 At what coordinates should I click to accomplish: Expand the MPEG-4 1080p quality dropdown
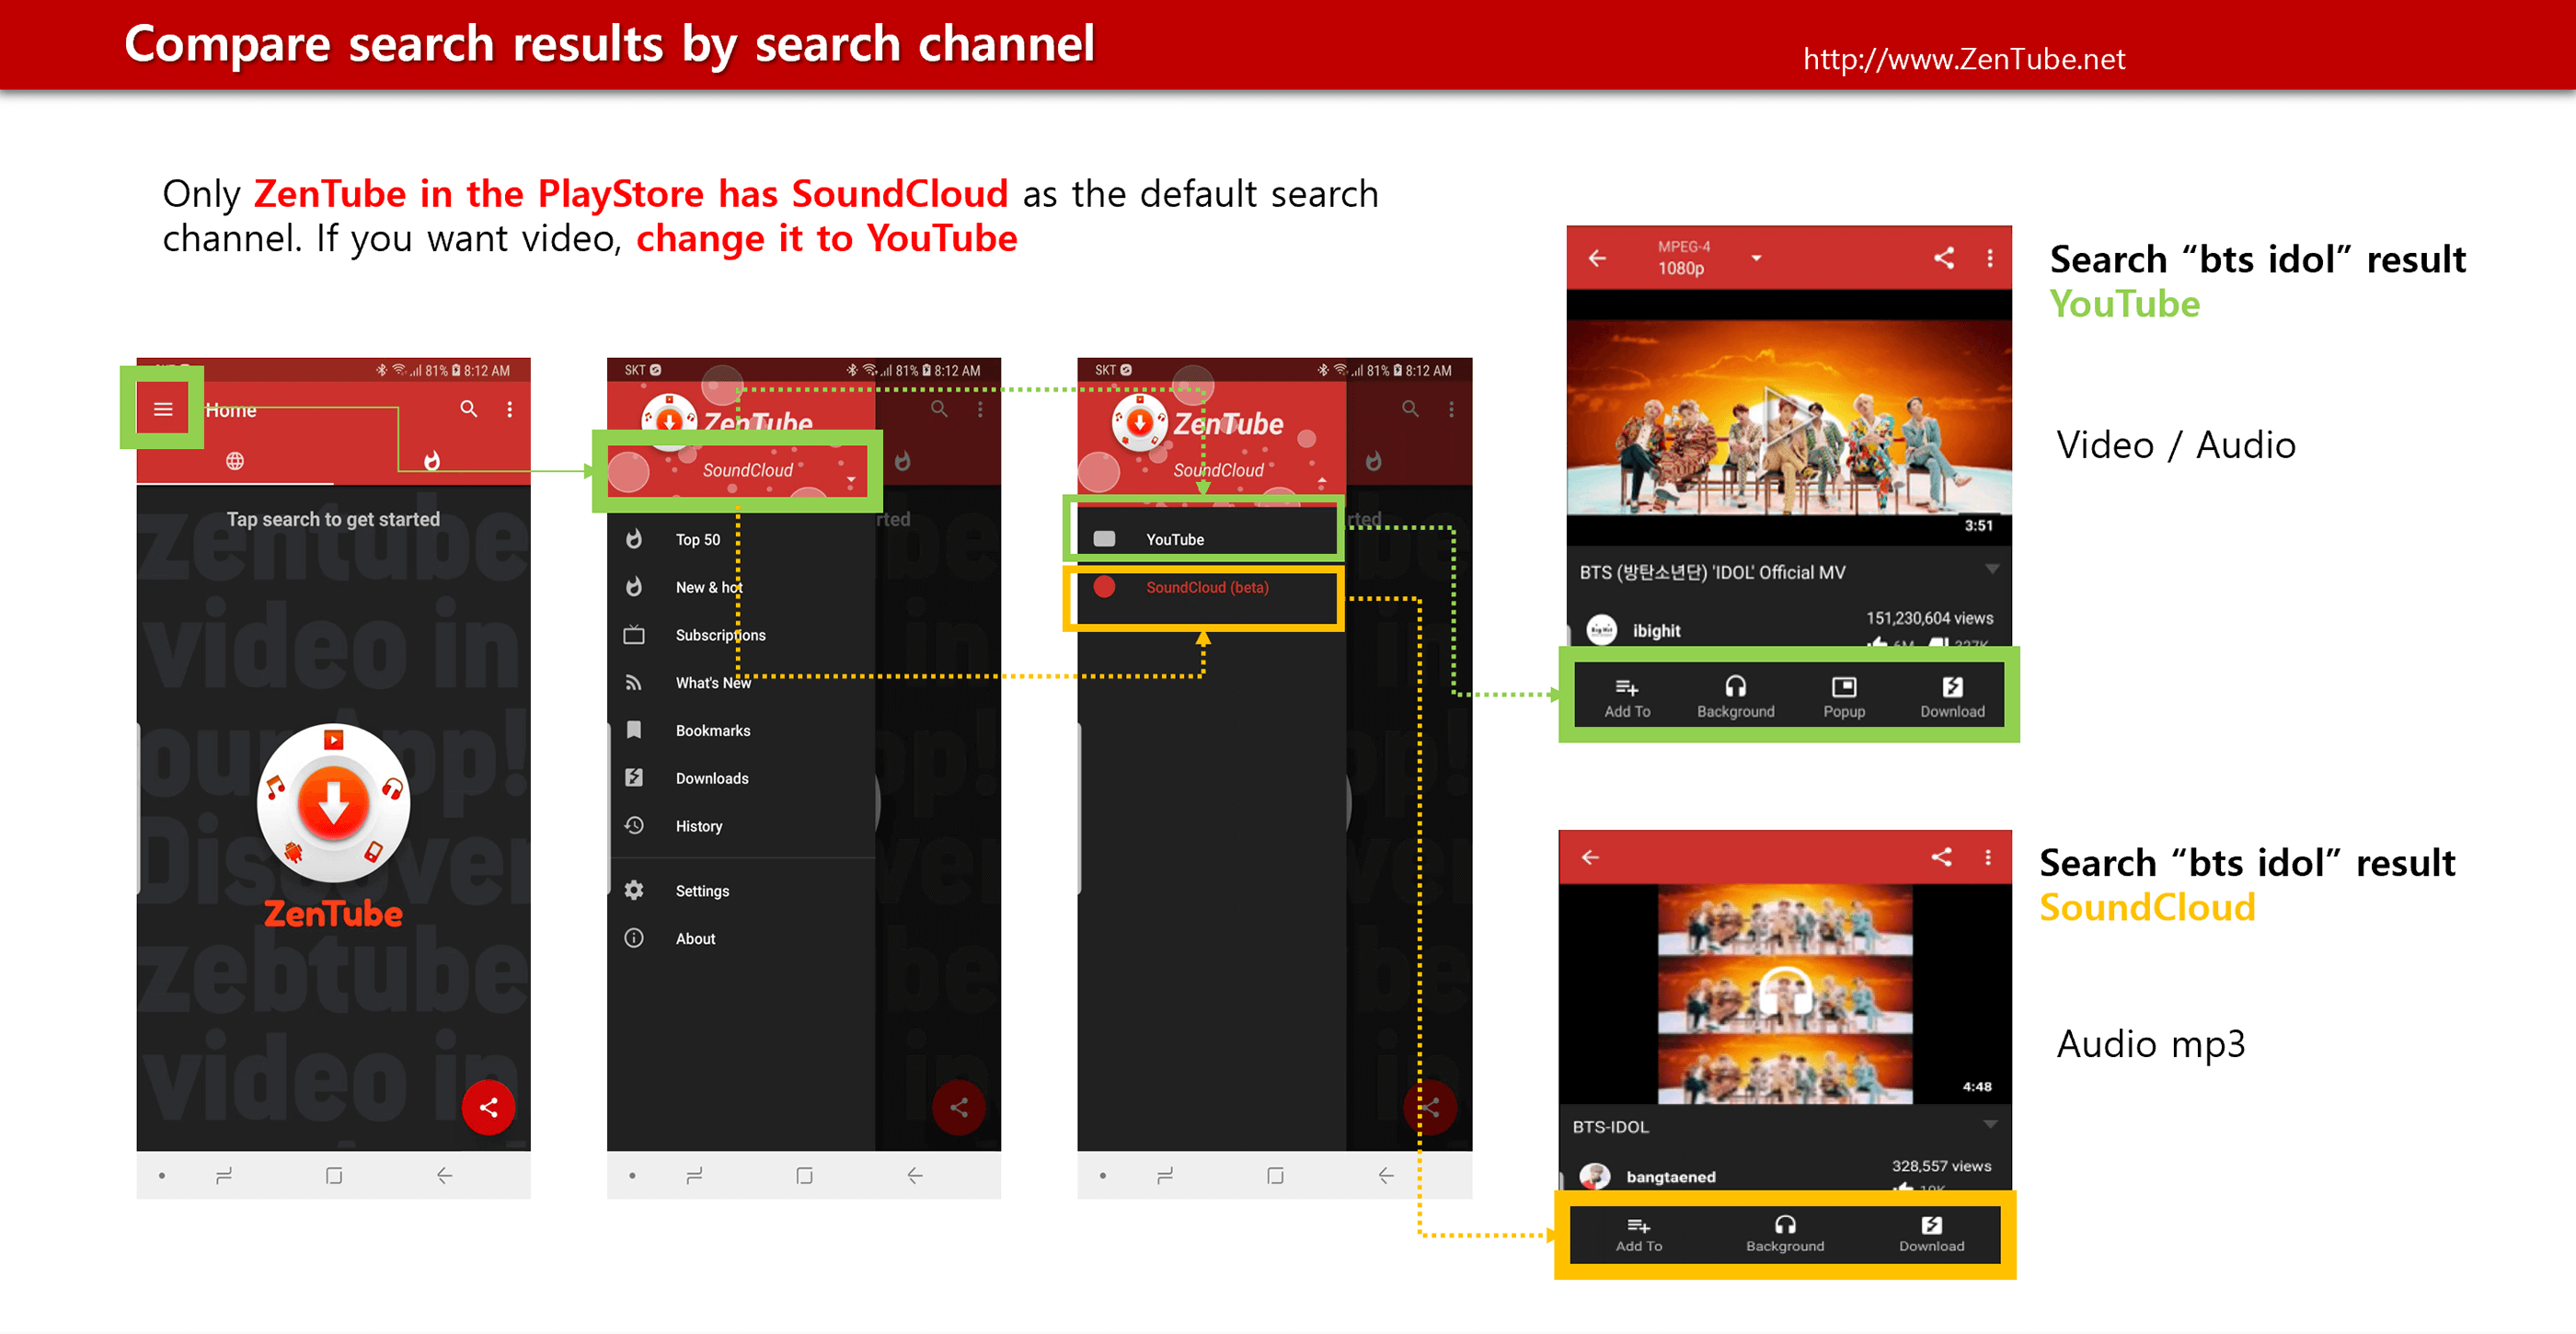(x=1755, y=259)
